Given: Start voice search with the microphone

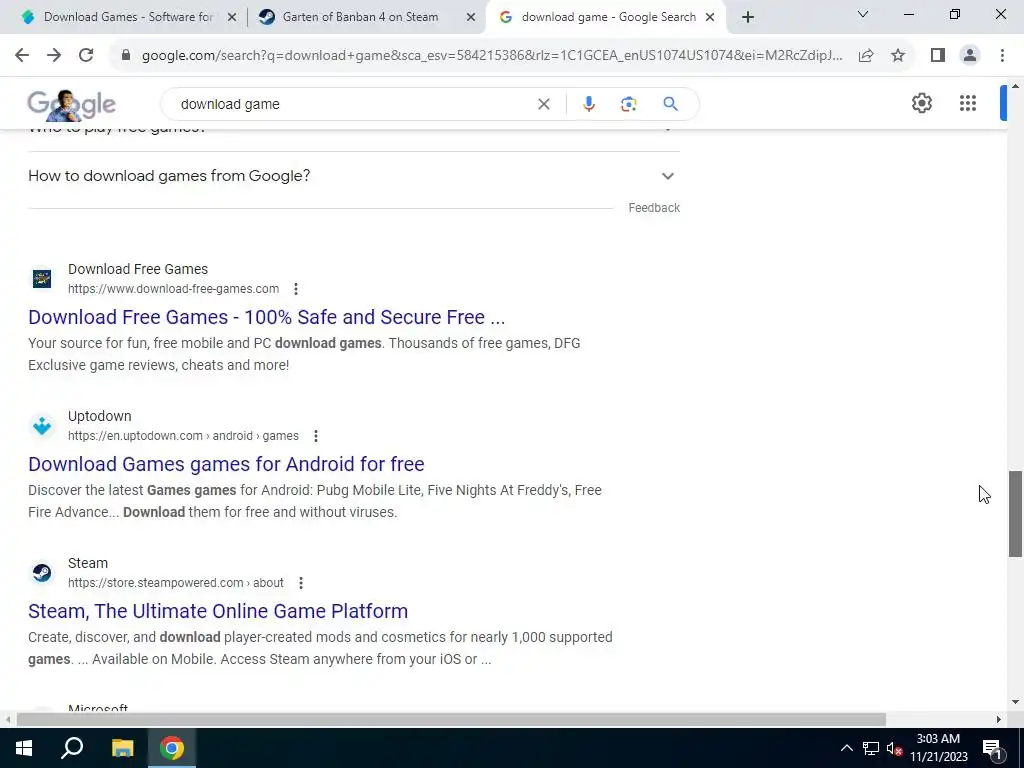Looking at the screenshot, I should click(x=588, y=104).
